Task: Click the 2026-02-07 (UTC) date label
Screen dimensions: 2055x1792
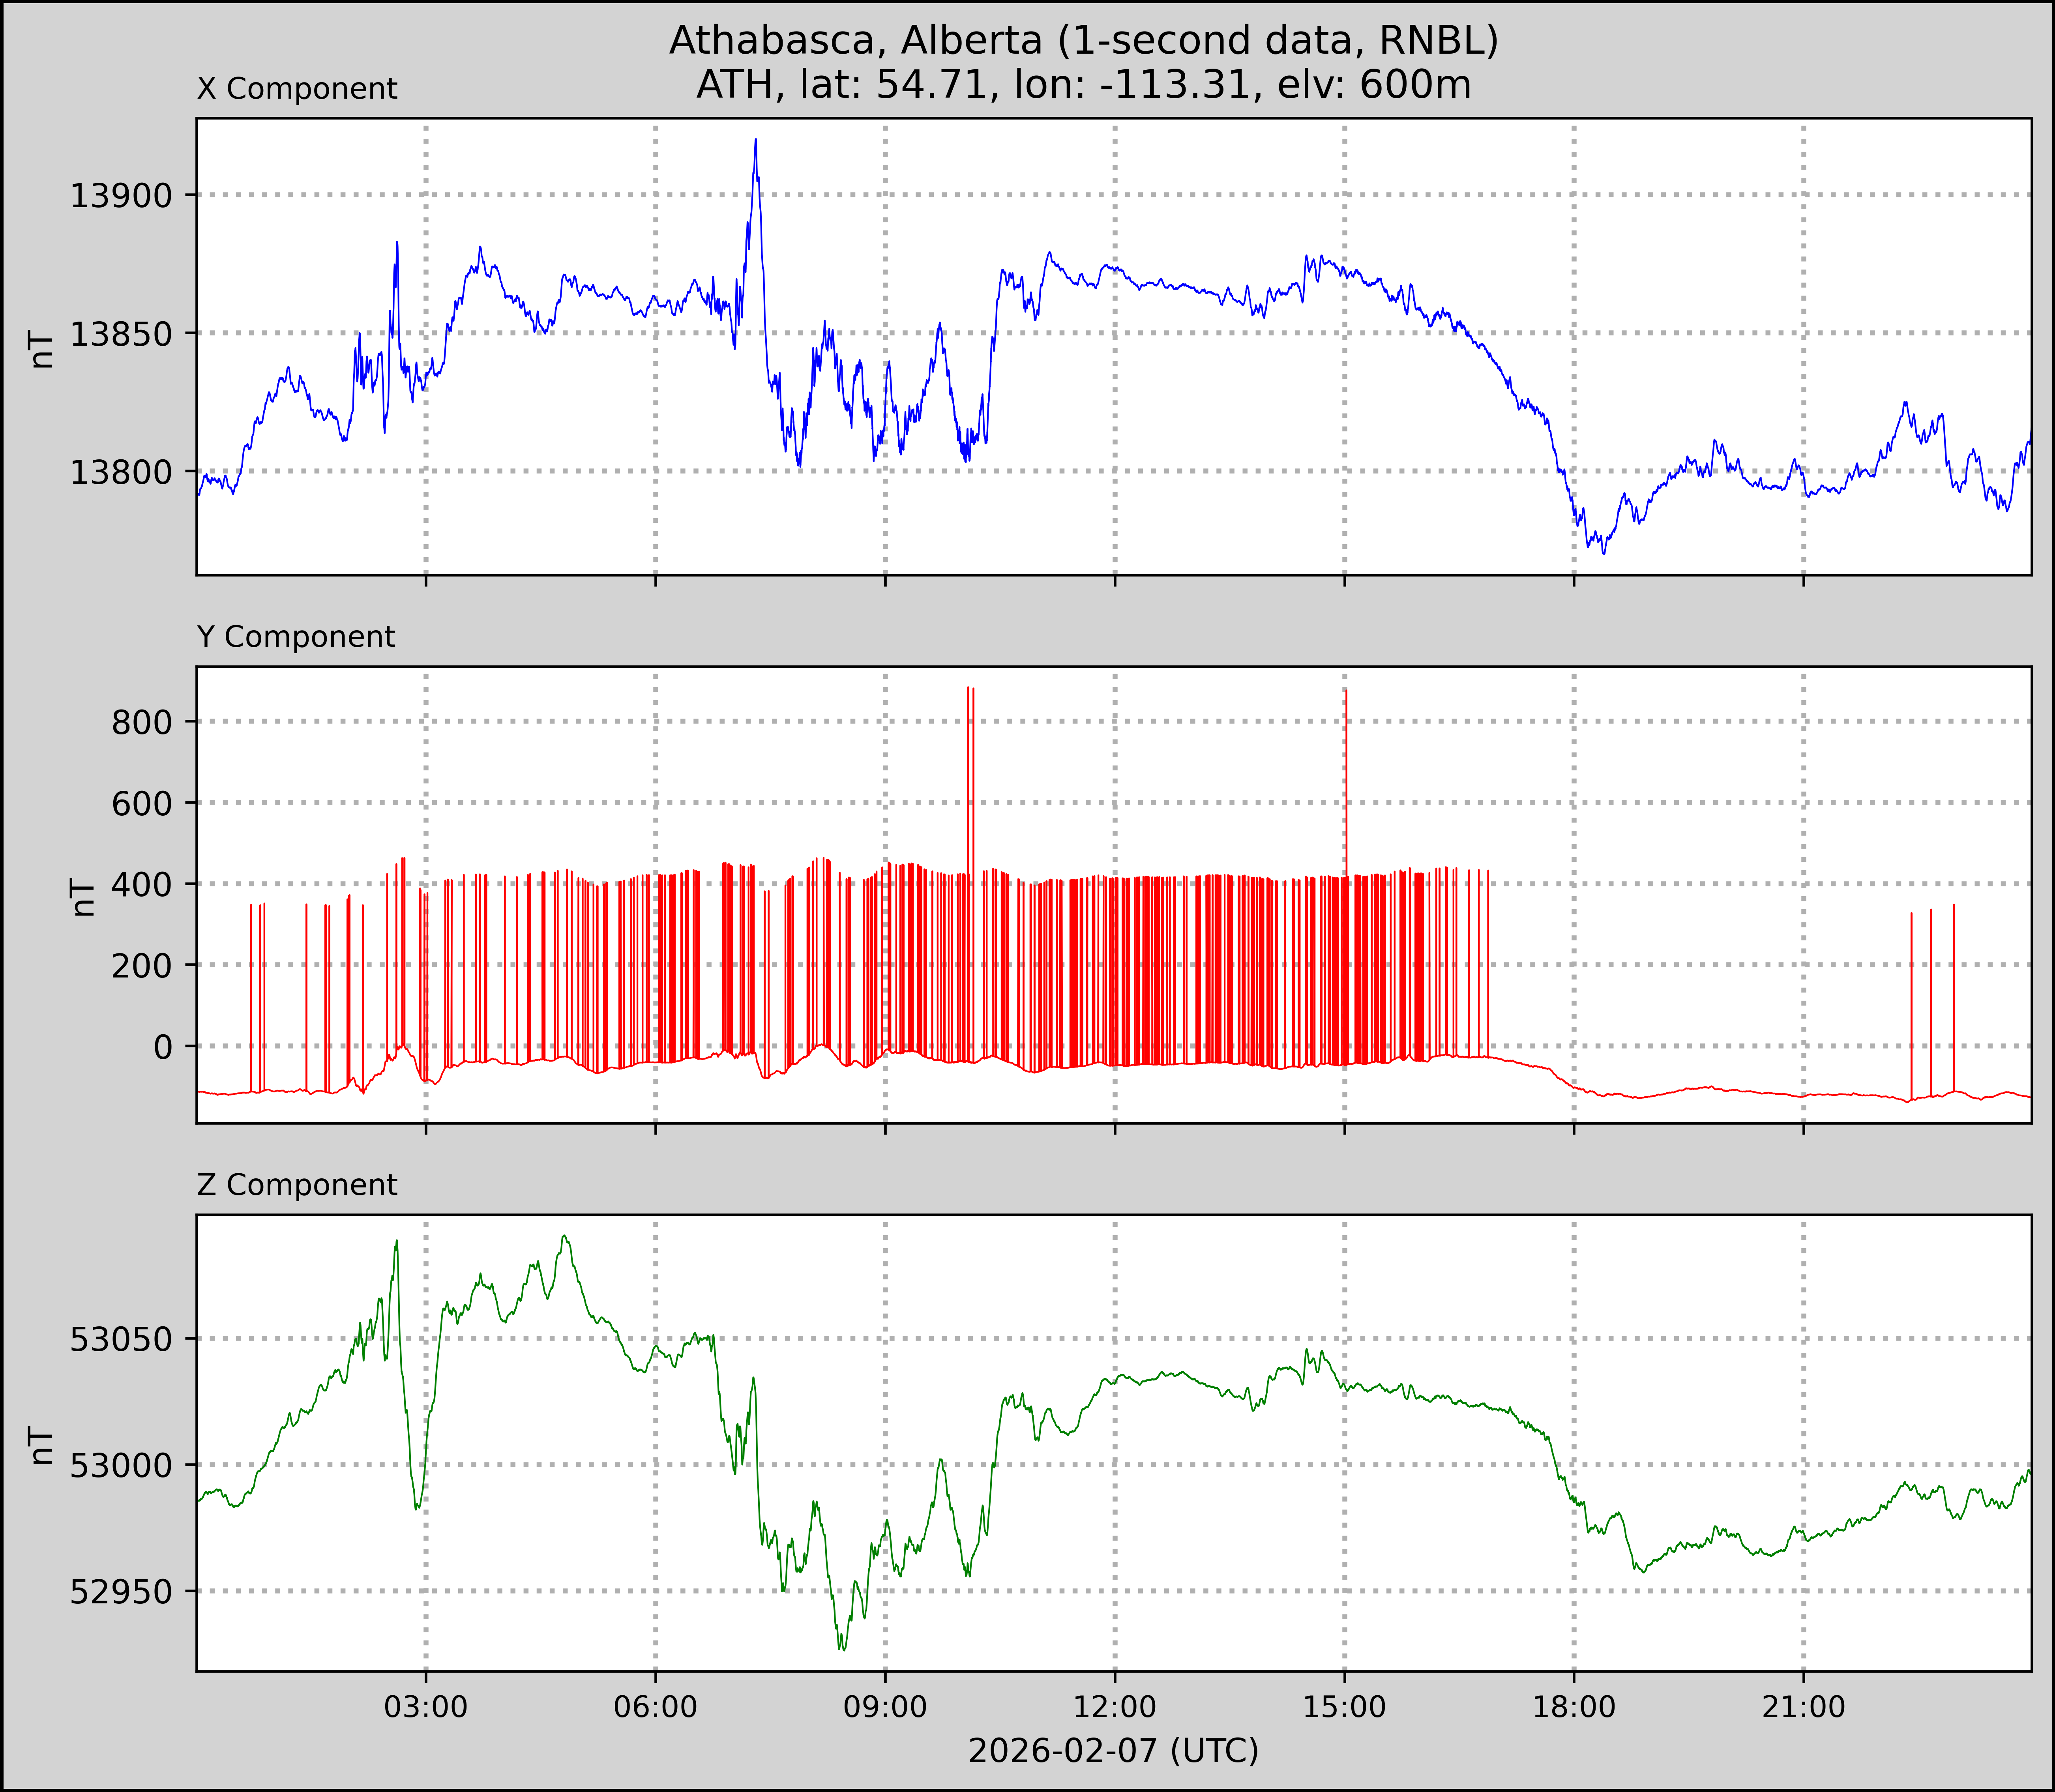Action: pyautogui.click(x=1113, y=1751)
